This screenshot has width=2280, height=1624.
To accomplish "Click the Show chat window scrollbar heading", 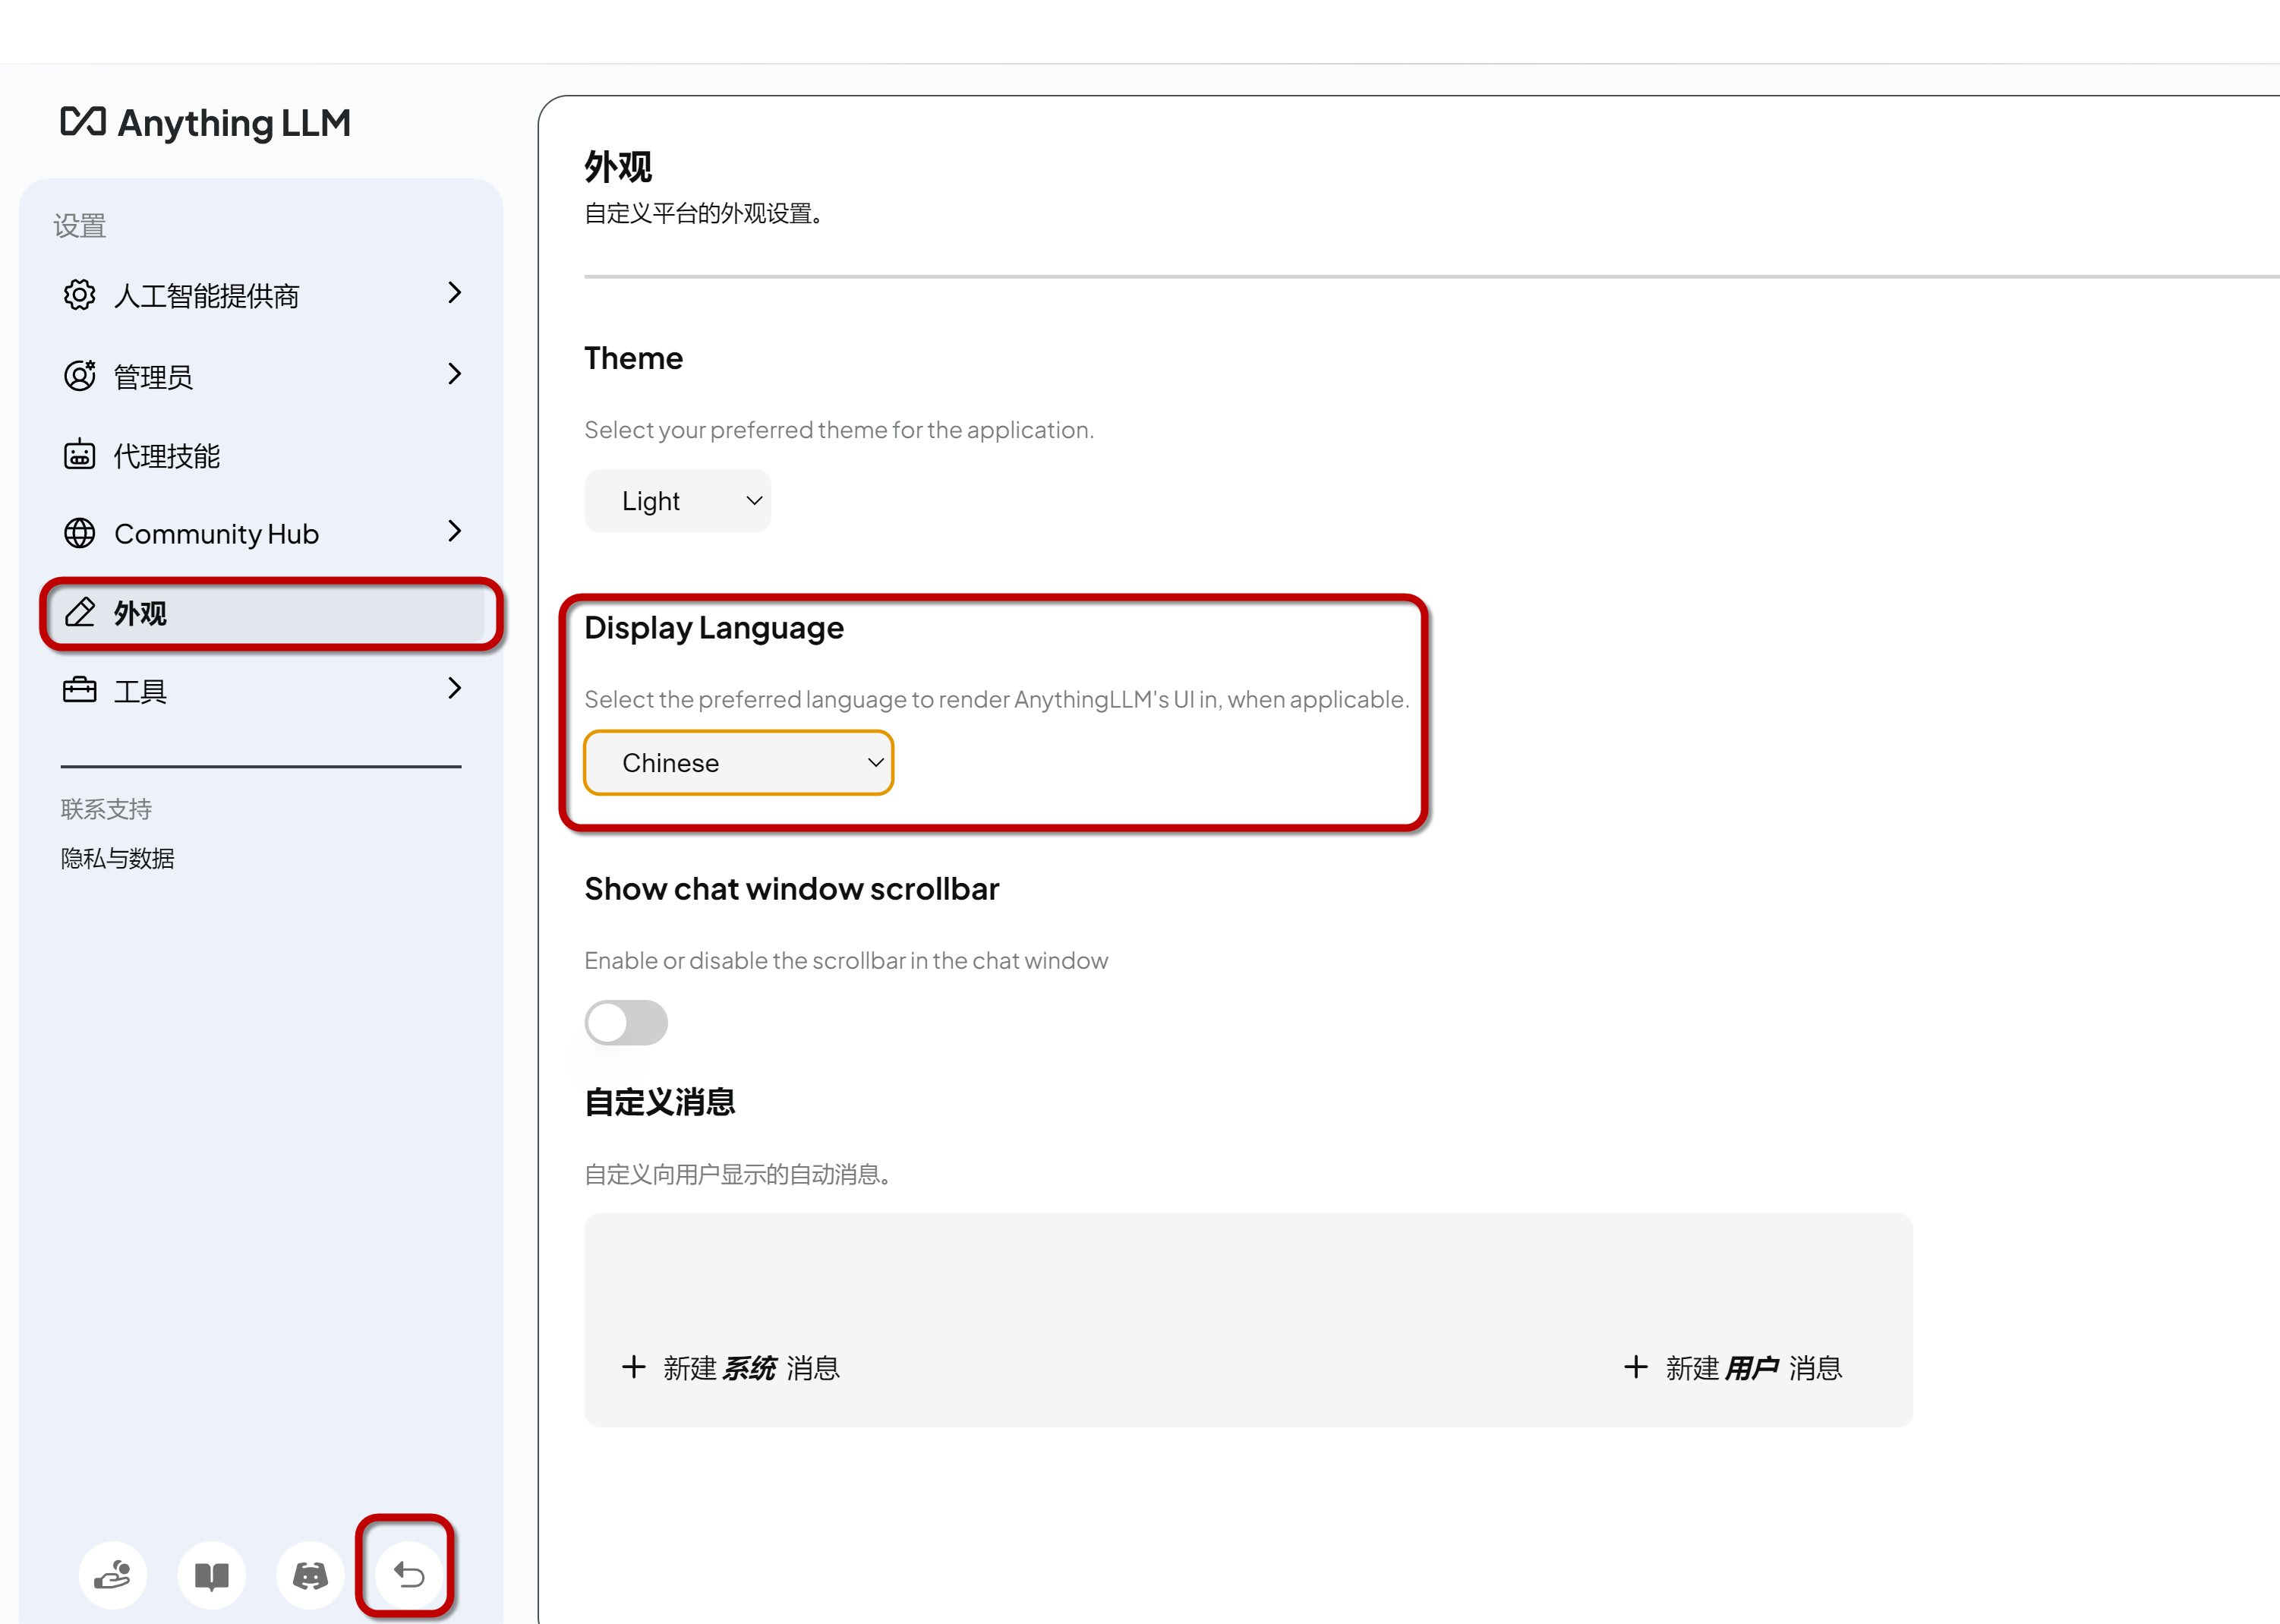I will tap(792, 889).
